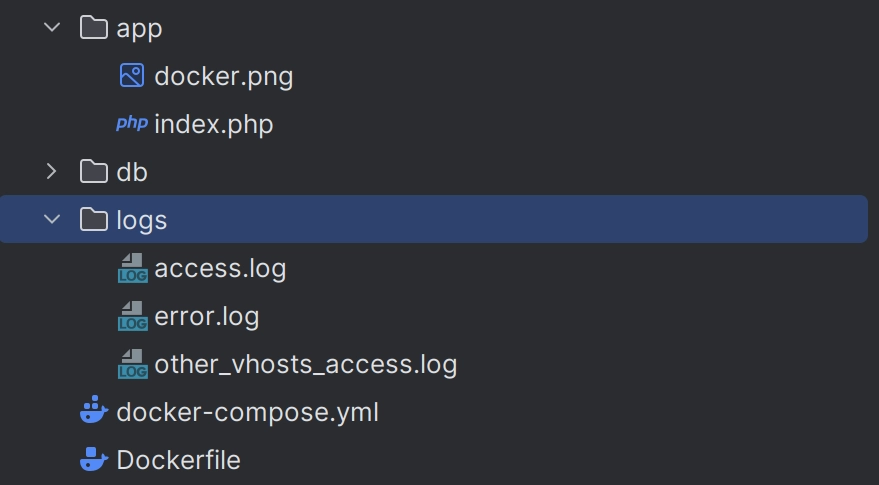Collapse the app folder chevron
The image size is (879, 485).
(52, 28)
